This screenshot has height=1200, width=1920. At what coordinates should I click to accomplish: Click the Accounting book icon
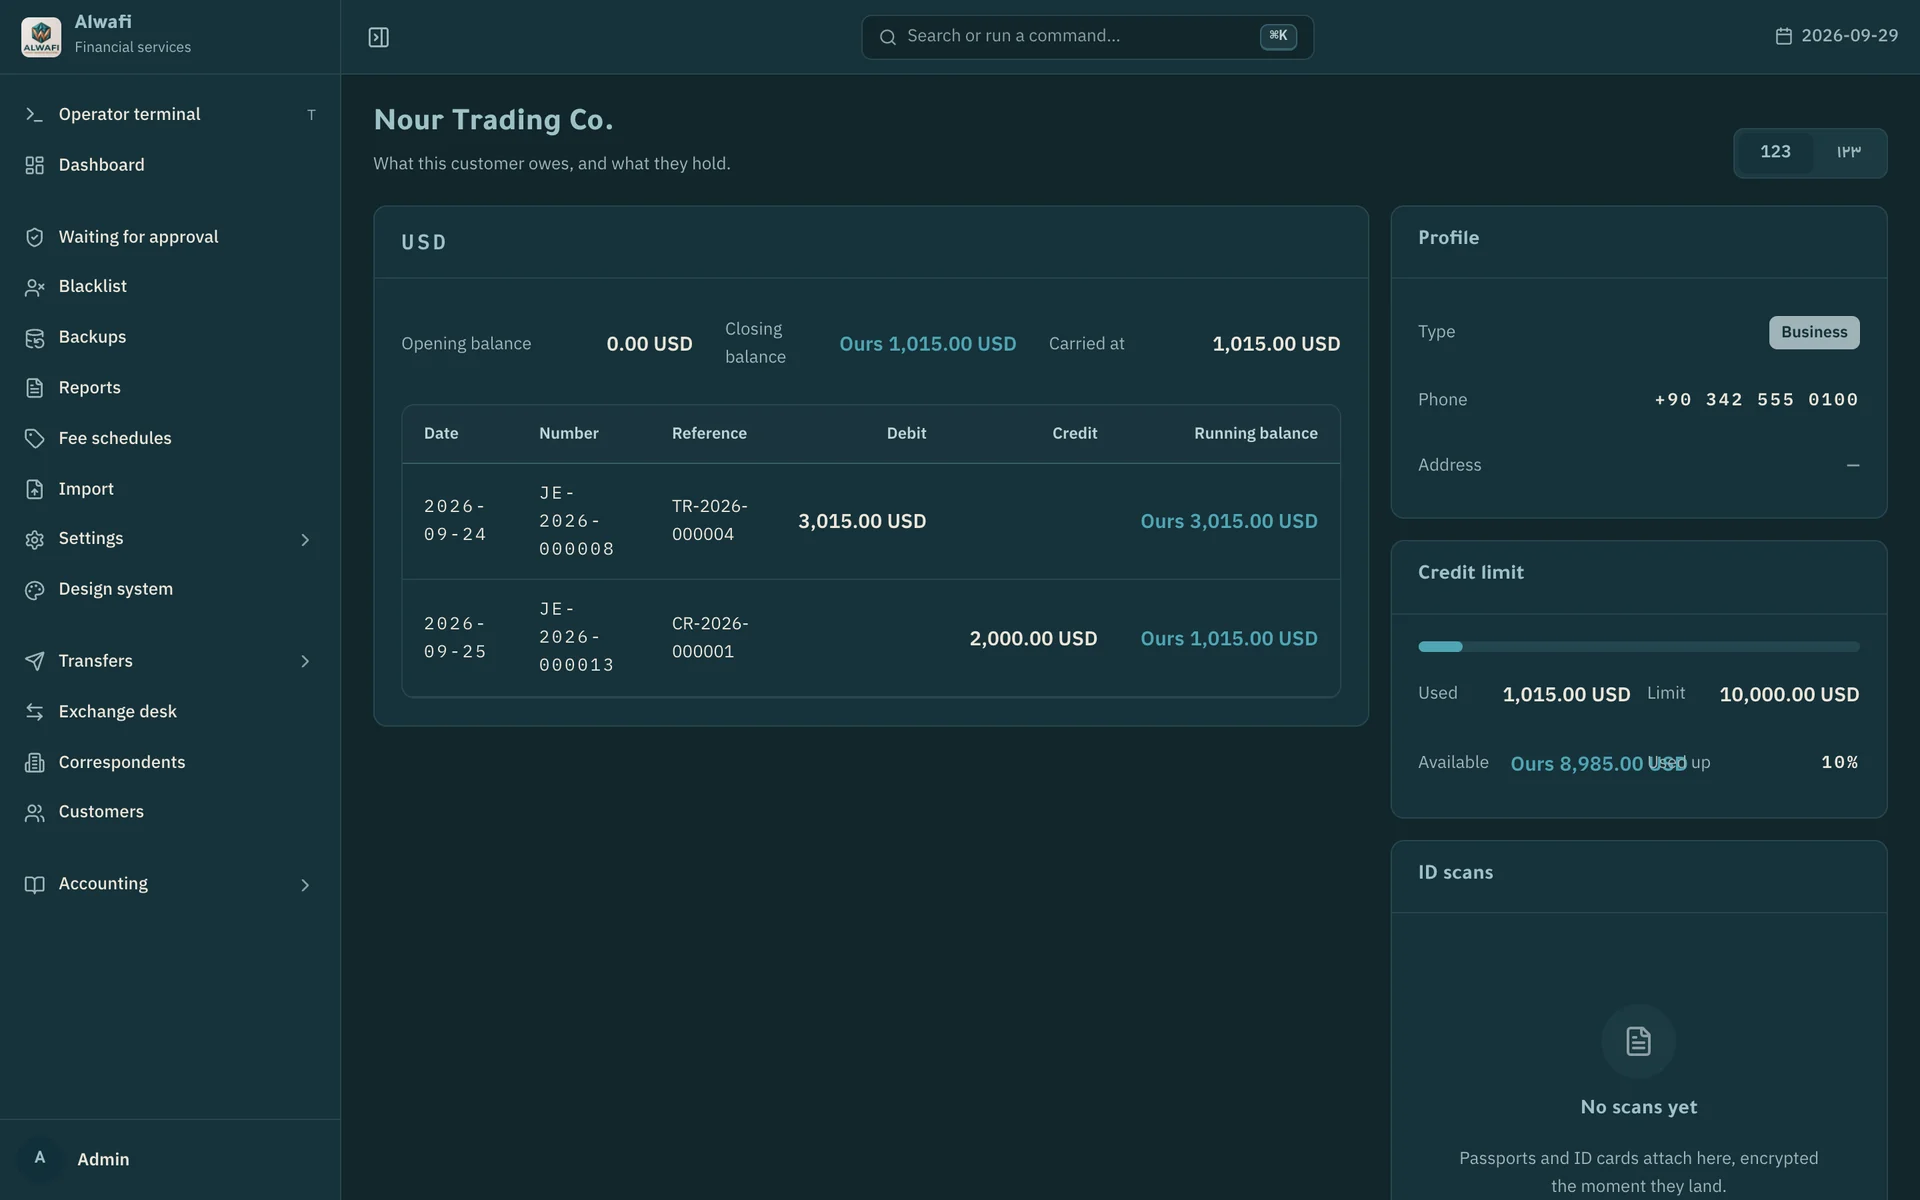click(x=34, y=884)
